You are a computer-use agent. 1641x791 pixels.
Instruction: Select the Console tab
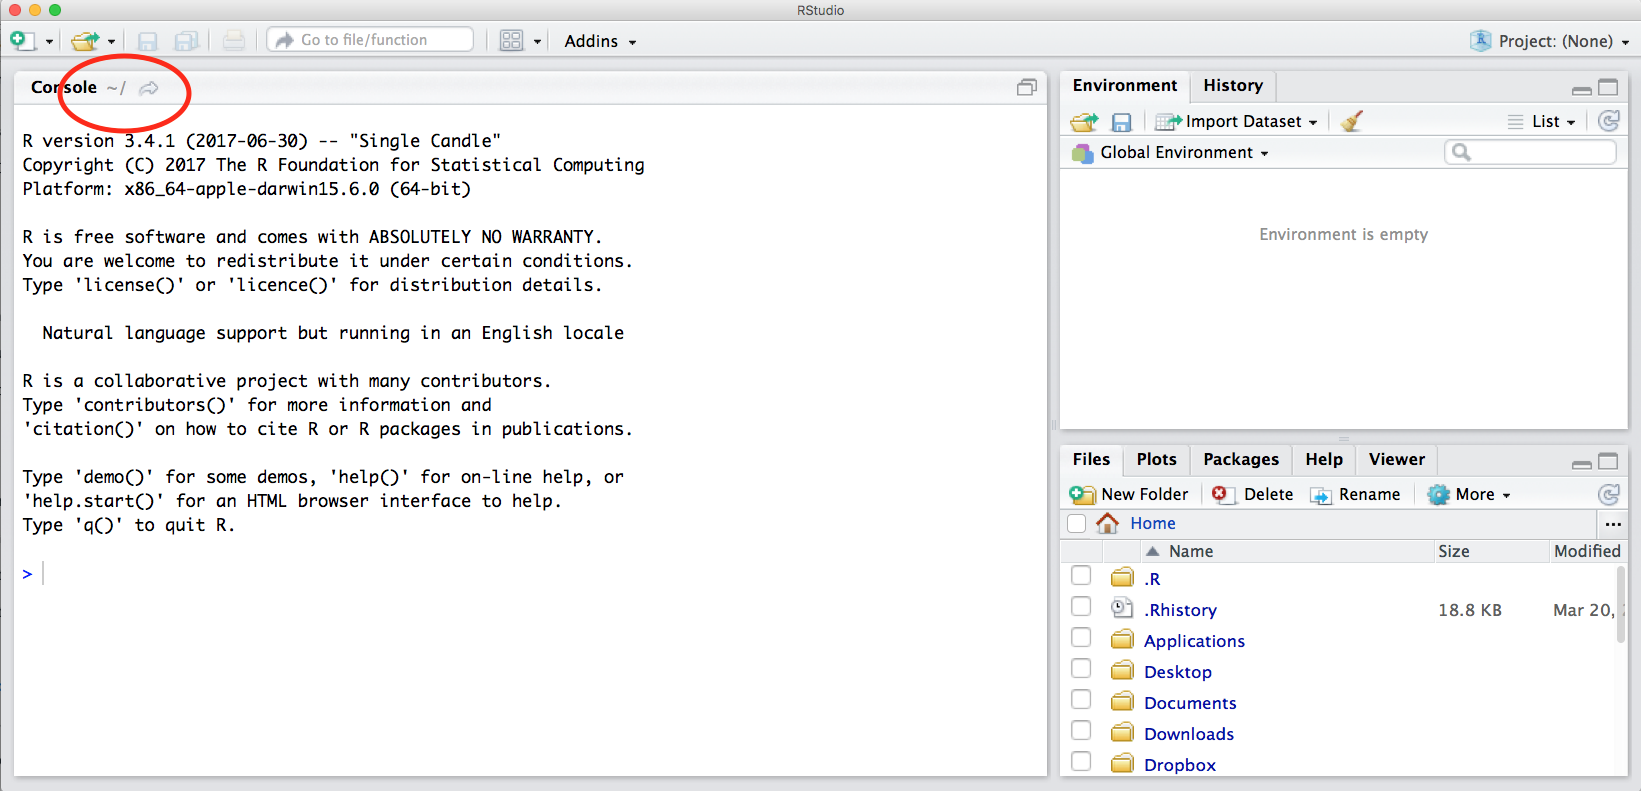click(x=64, y=87)
